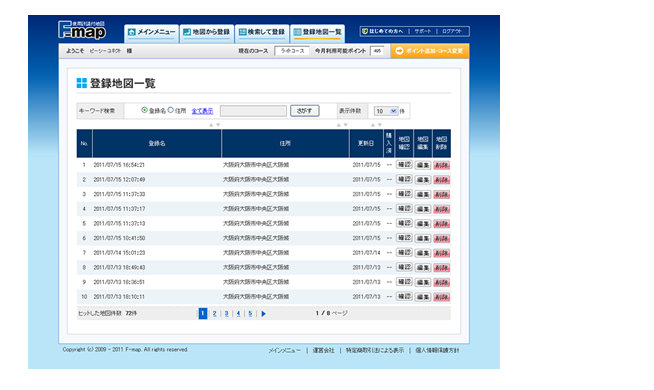
Task: Open footer 特定商取引法による表示 link
Action: click(375, 350)
